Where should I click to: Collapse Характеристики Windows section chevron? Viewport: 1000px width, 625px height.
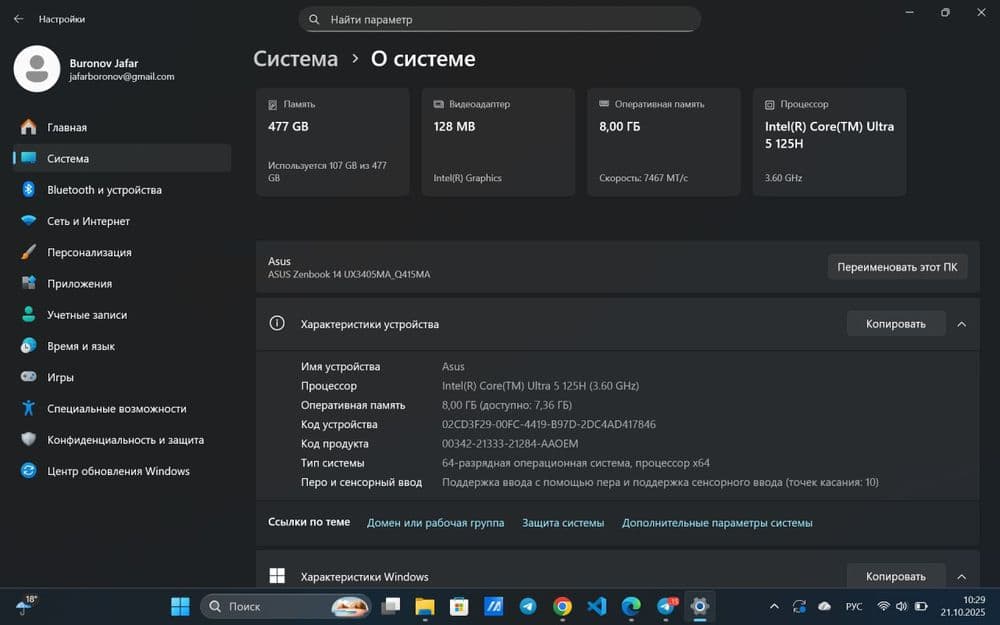click(x=962, y=577)
